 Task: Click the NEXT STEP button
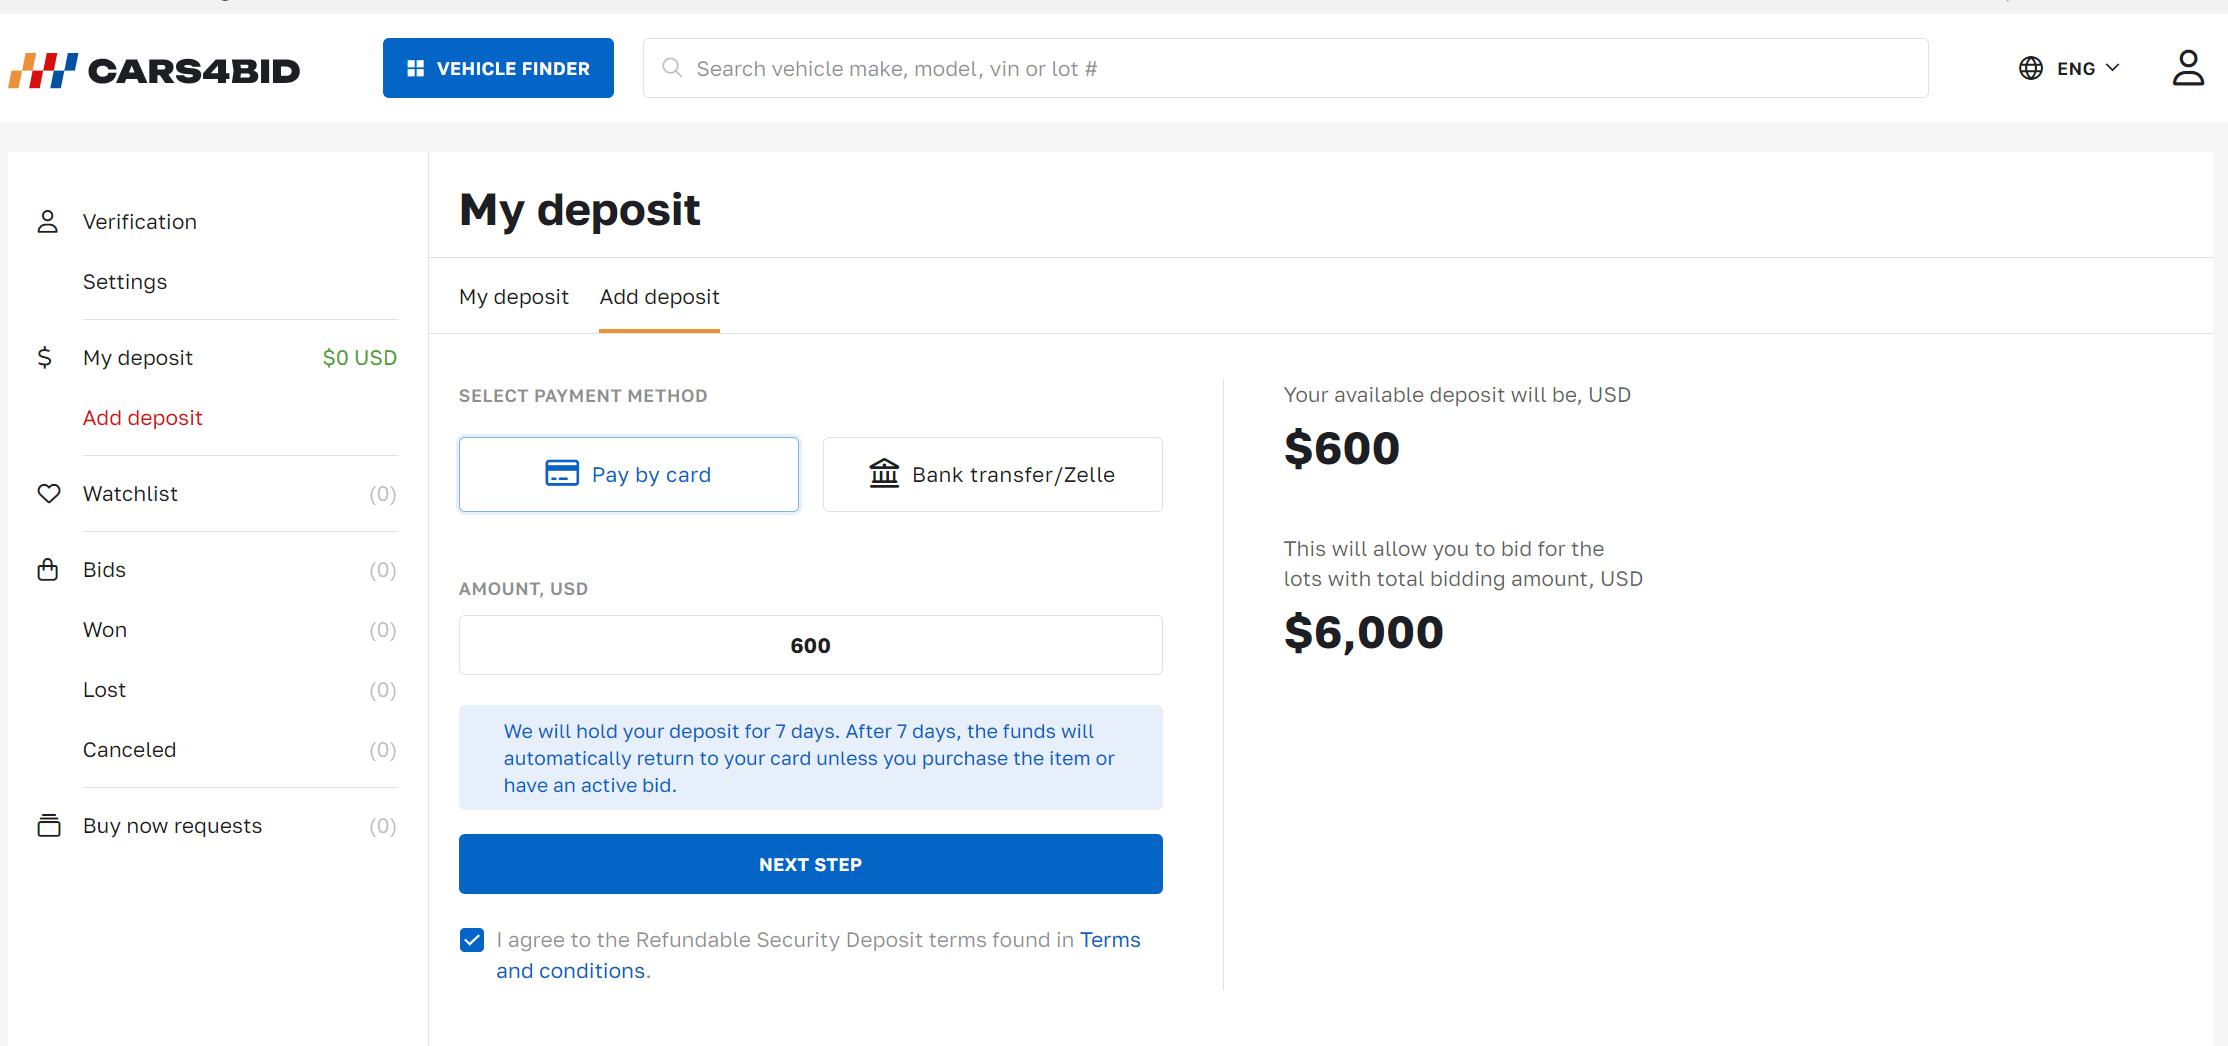pos(811,864)
